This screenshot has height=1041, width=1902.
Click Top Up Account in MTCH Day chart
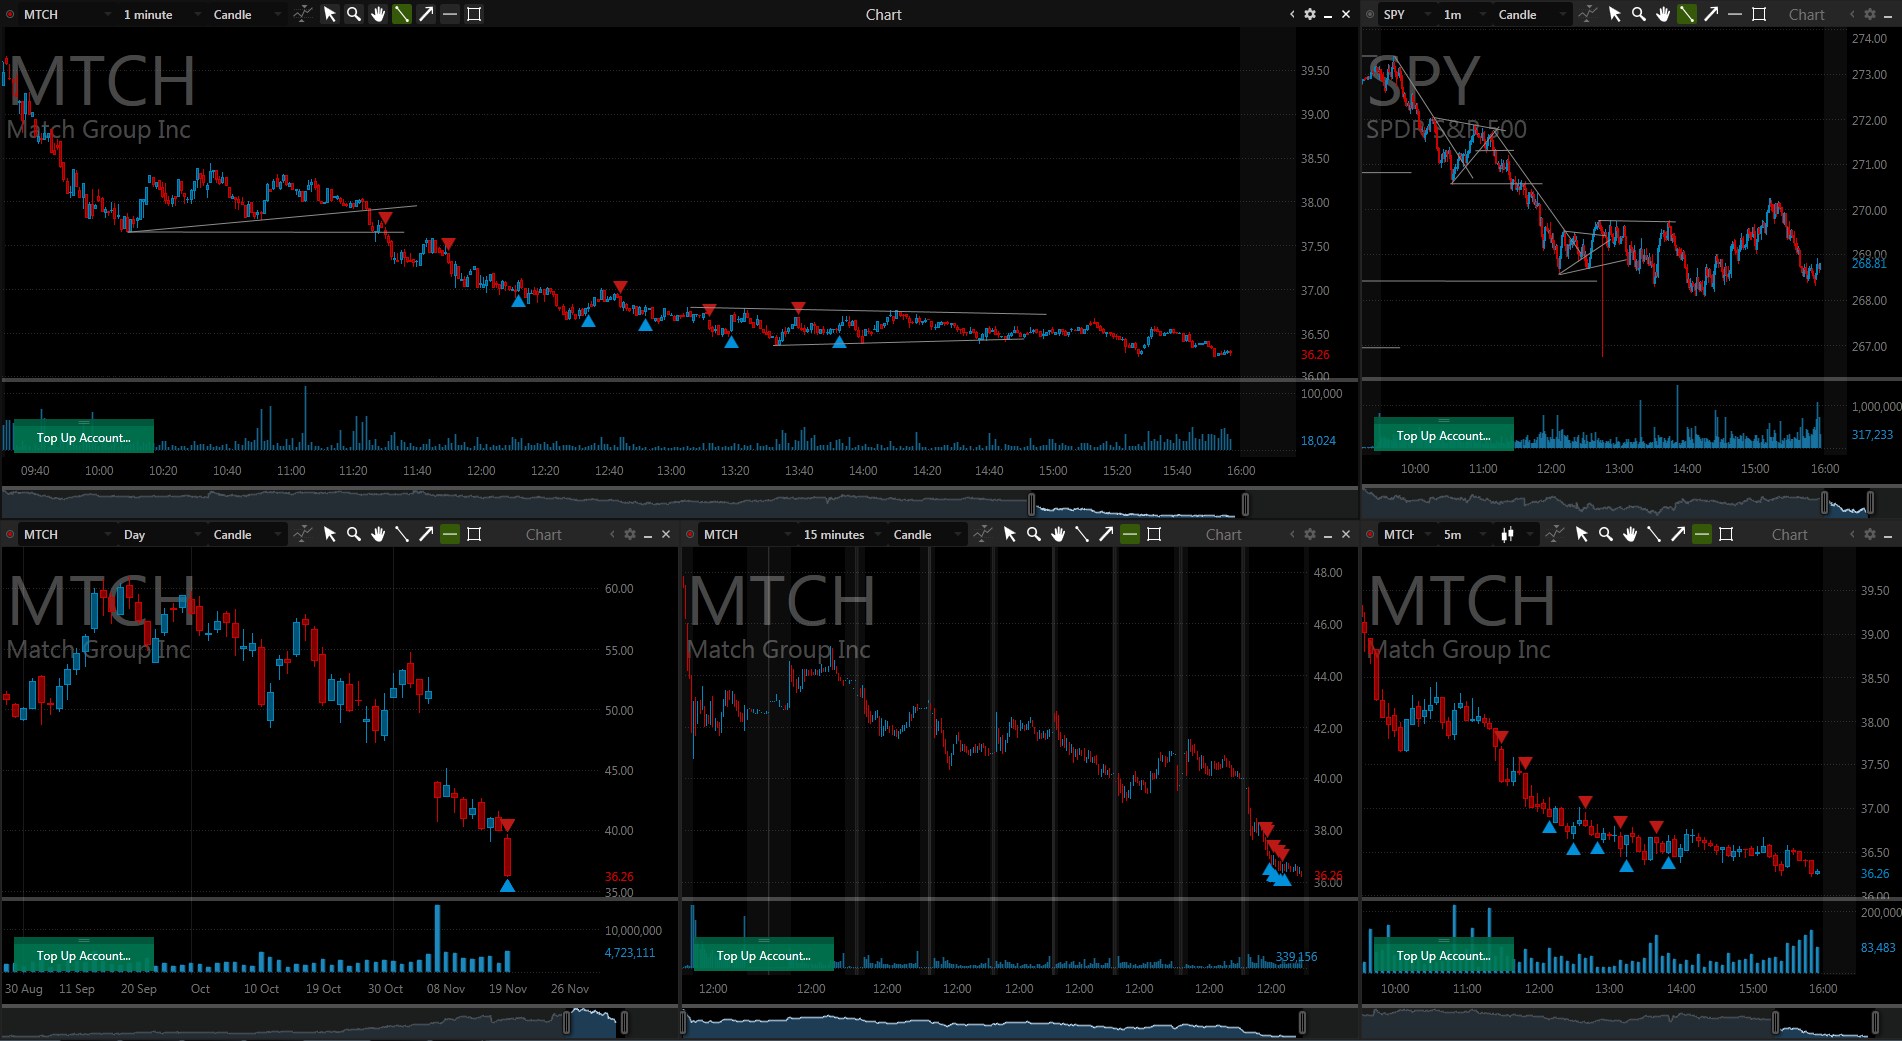pyautogui.click(x=84, y=955)
